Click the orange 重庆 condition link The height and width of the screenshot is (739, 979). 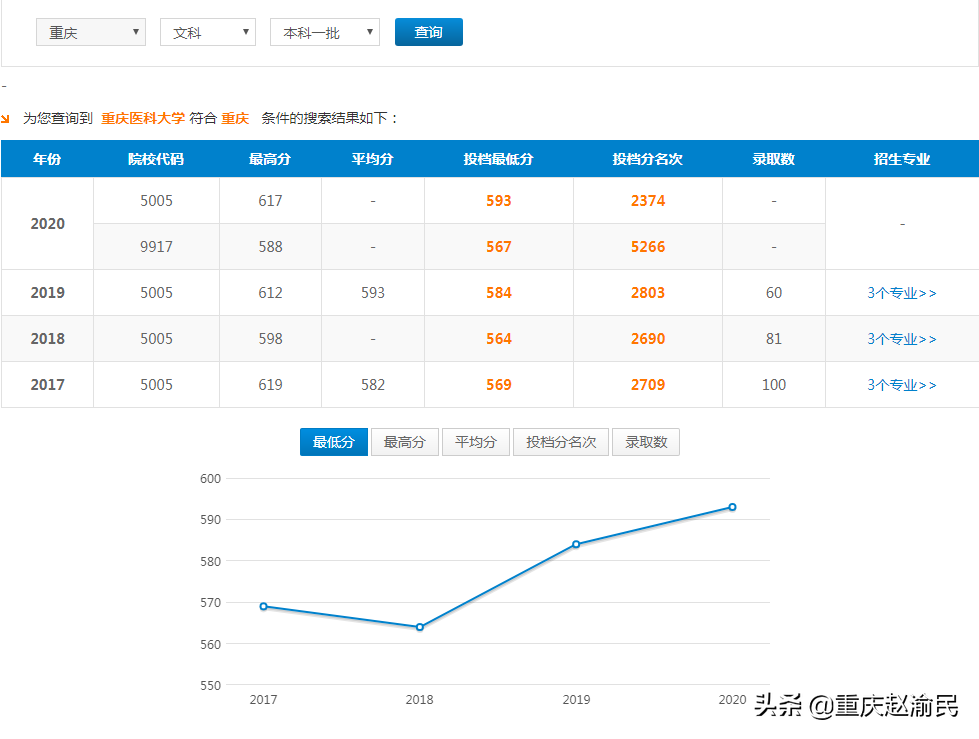click(x=233, y=117)
